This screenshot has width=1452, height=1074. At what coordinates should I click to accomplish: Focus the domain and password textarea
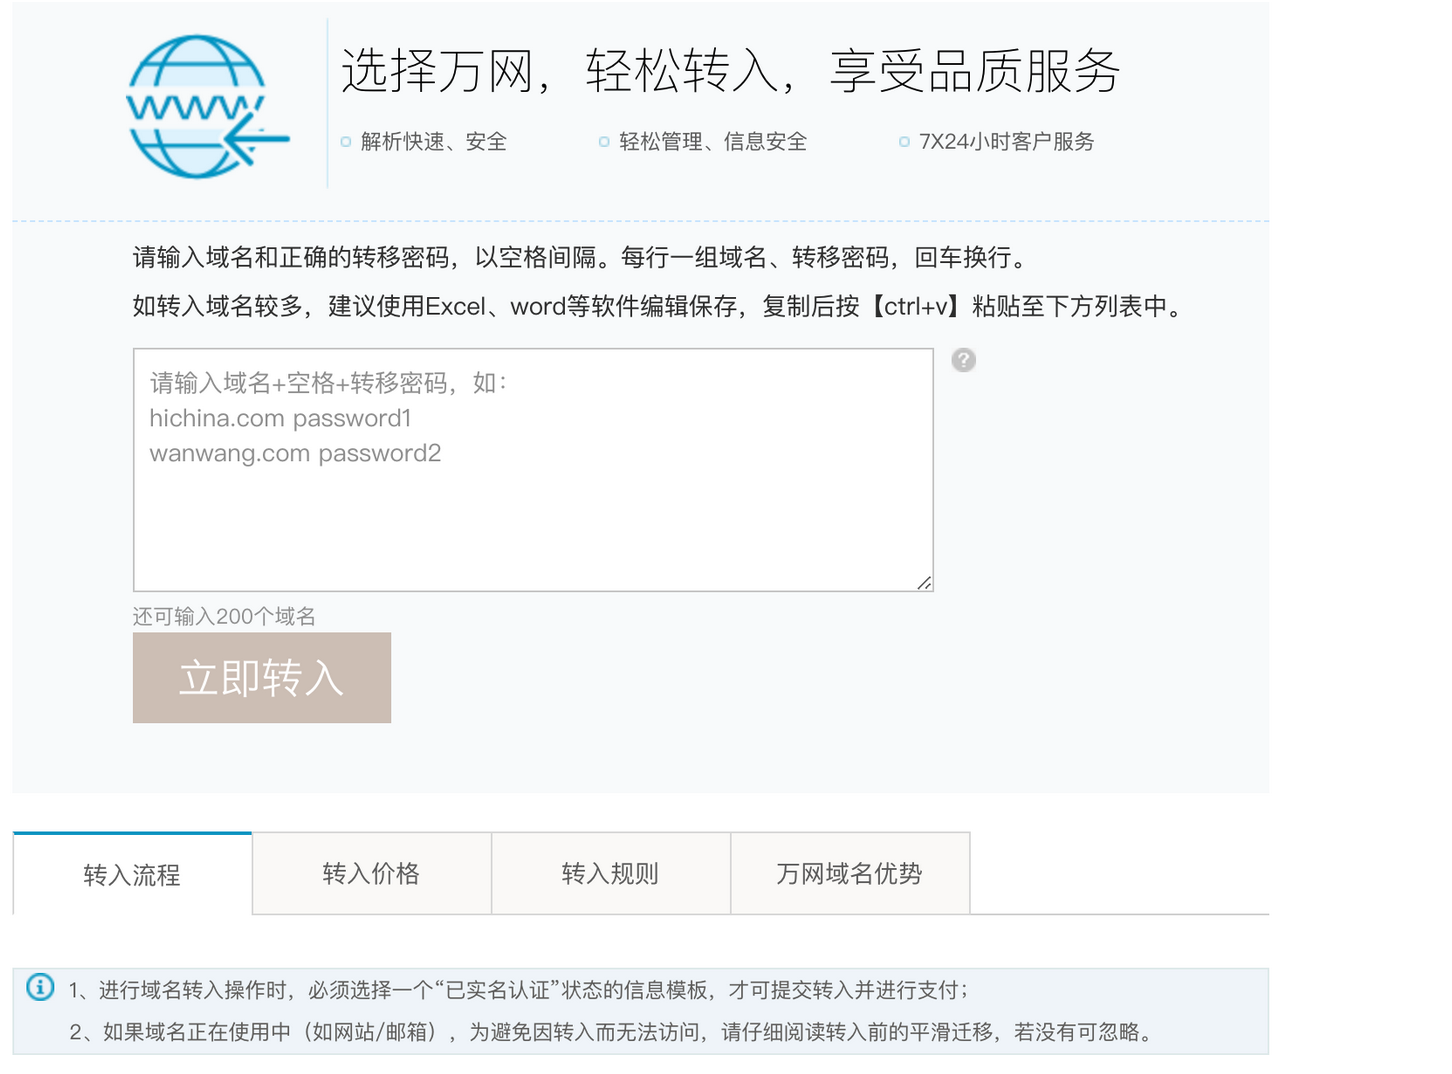click(533, 470)
